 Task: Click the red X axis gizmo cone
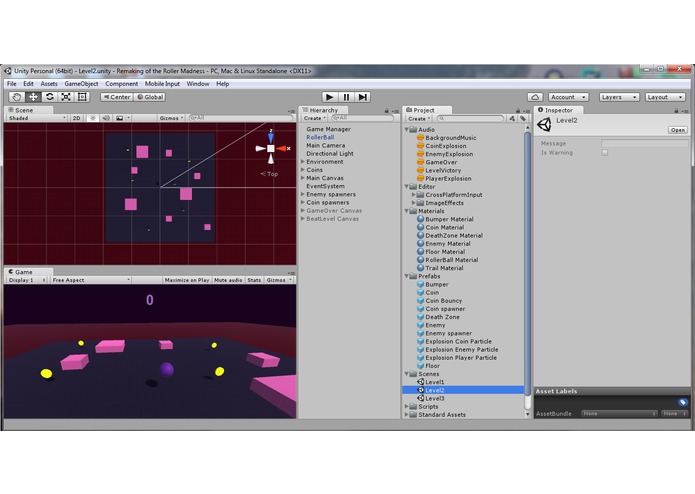tap(281, 148)
